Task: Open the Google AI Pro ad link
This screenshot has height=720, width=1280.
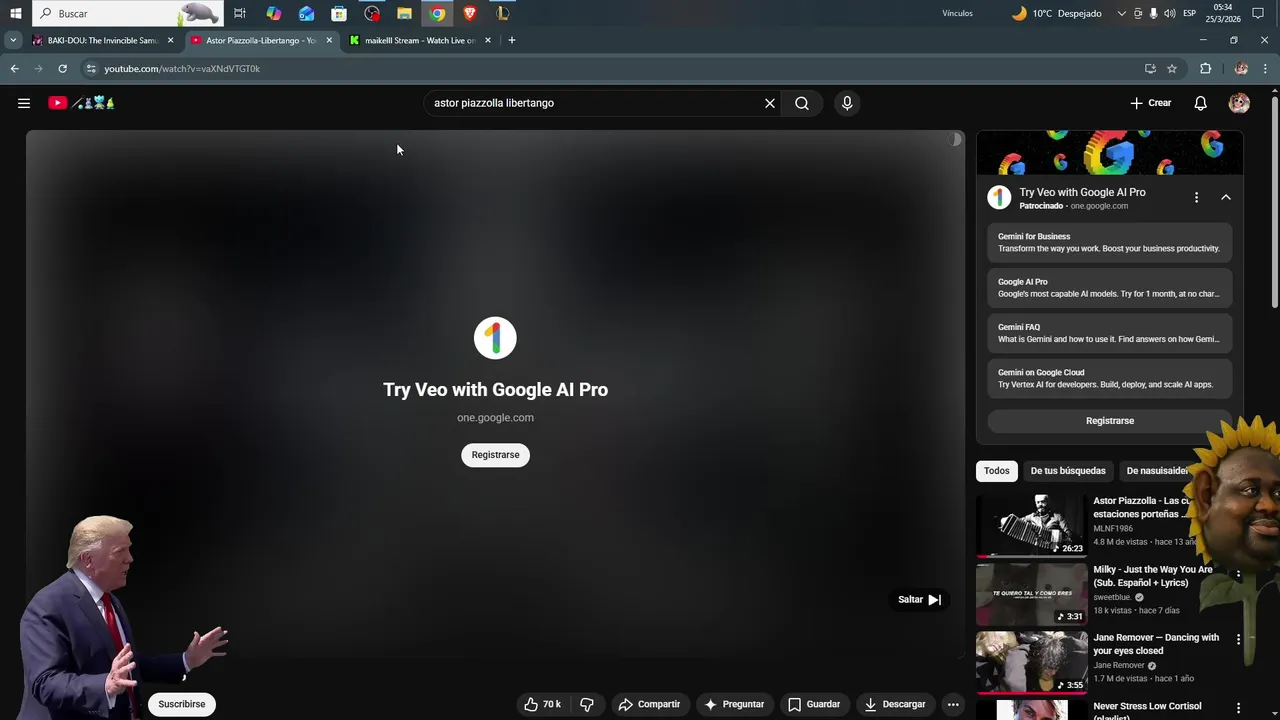Action: tap(1110, 288)
